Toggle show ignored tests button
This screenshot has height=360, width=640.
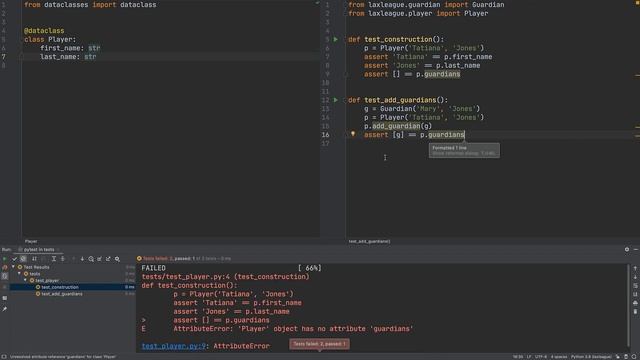(x=24, y=259)
